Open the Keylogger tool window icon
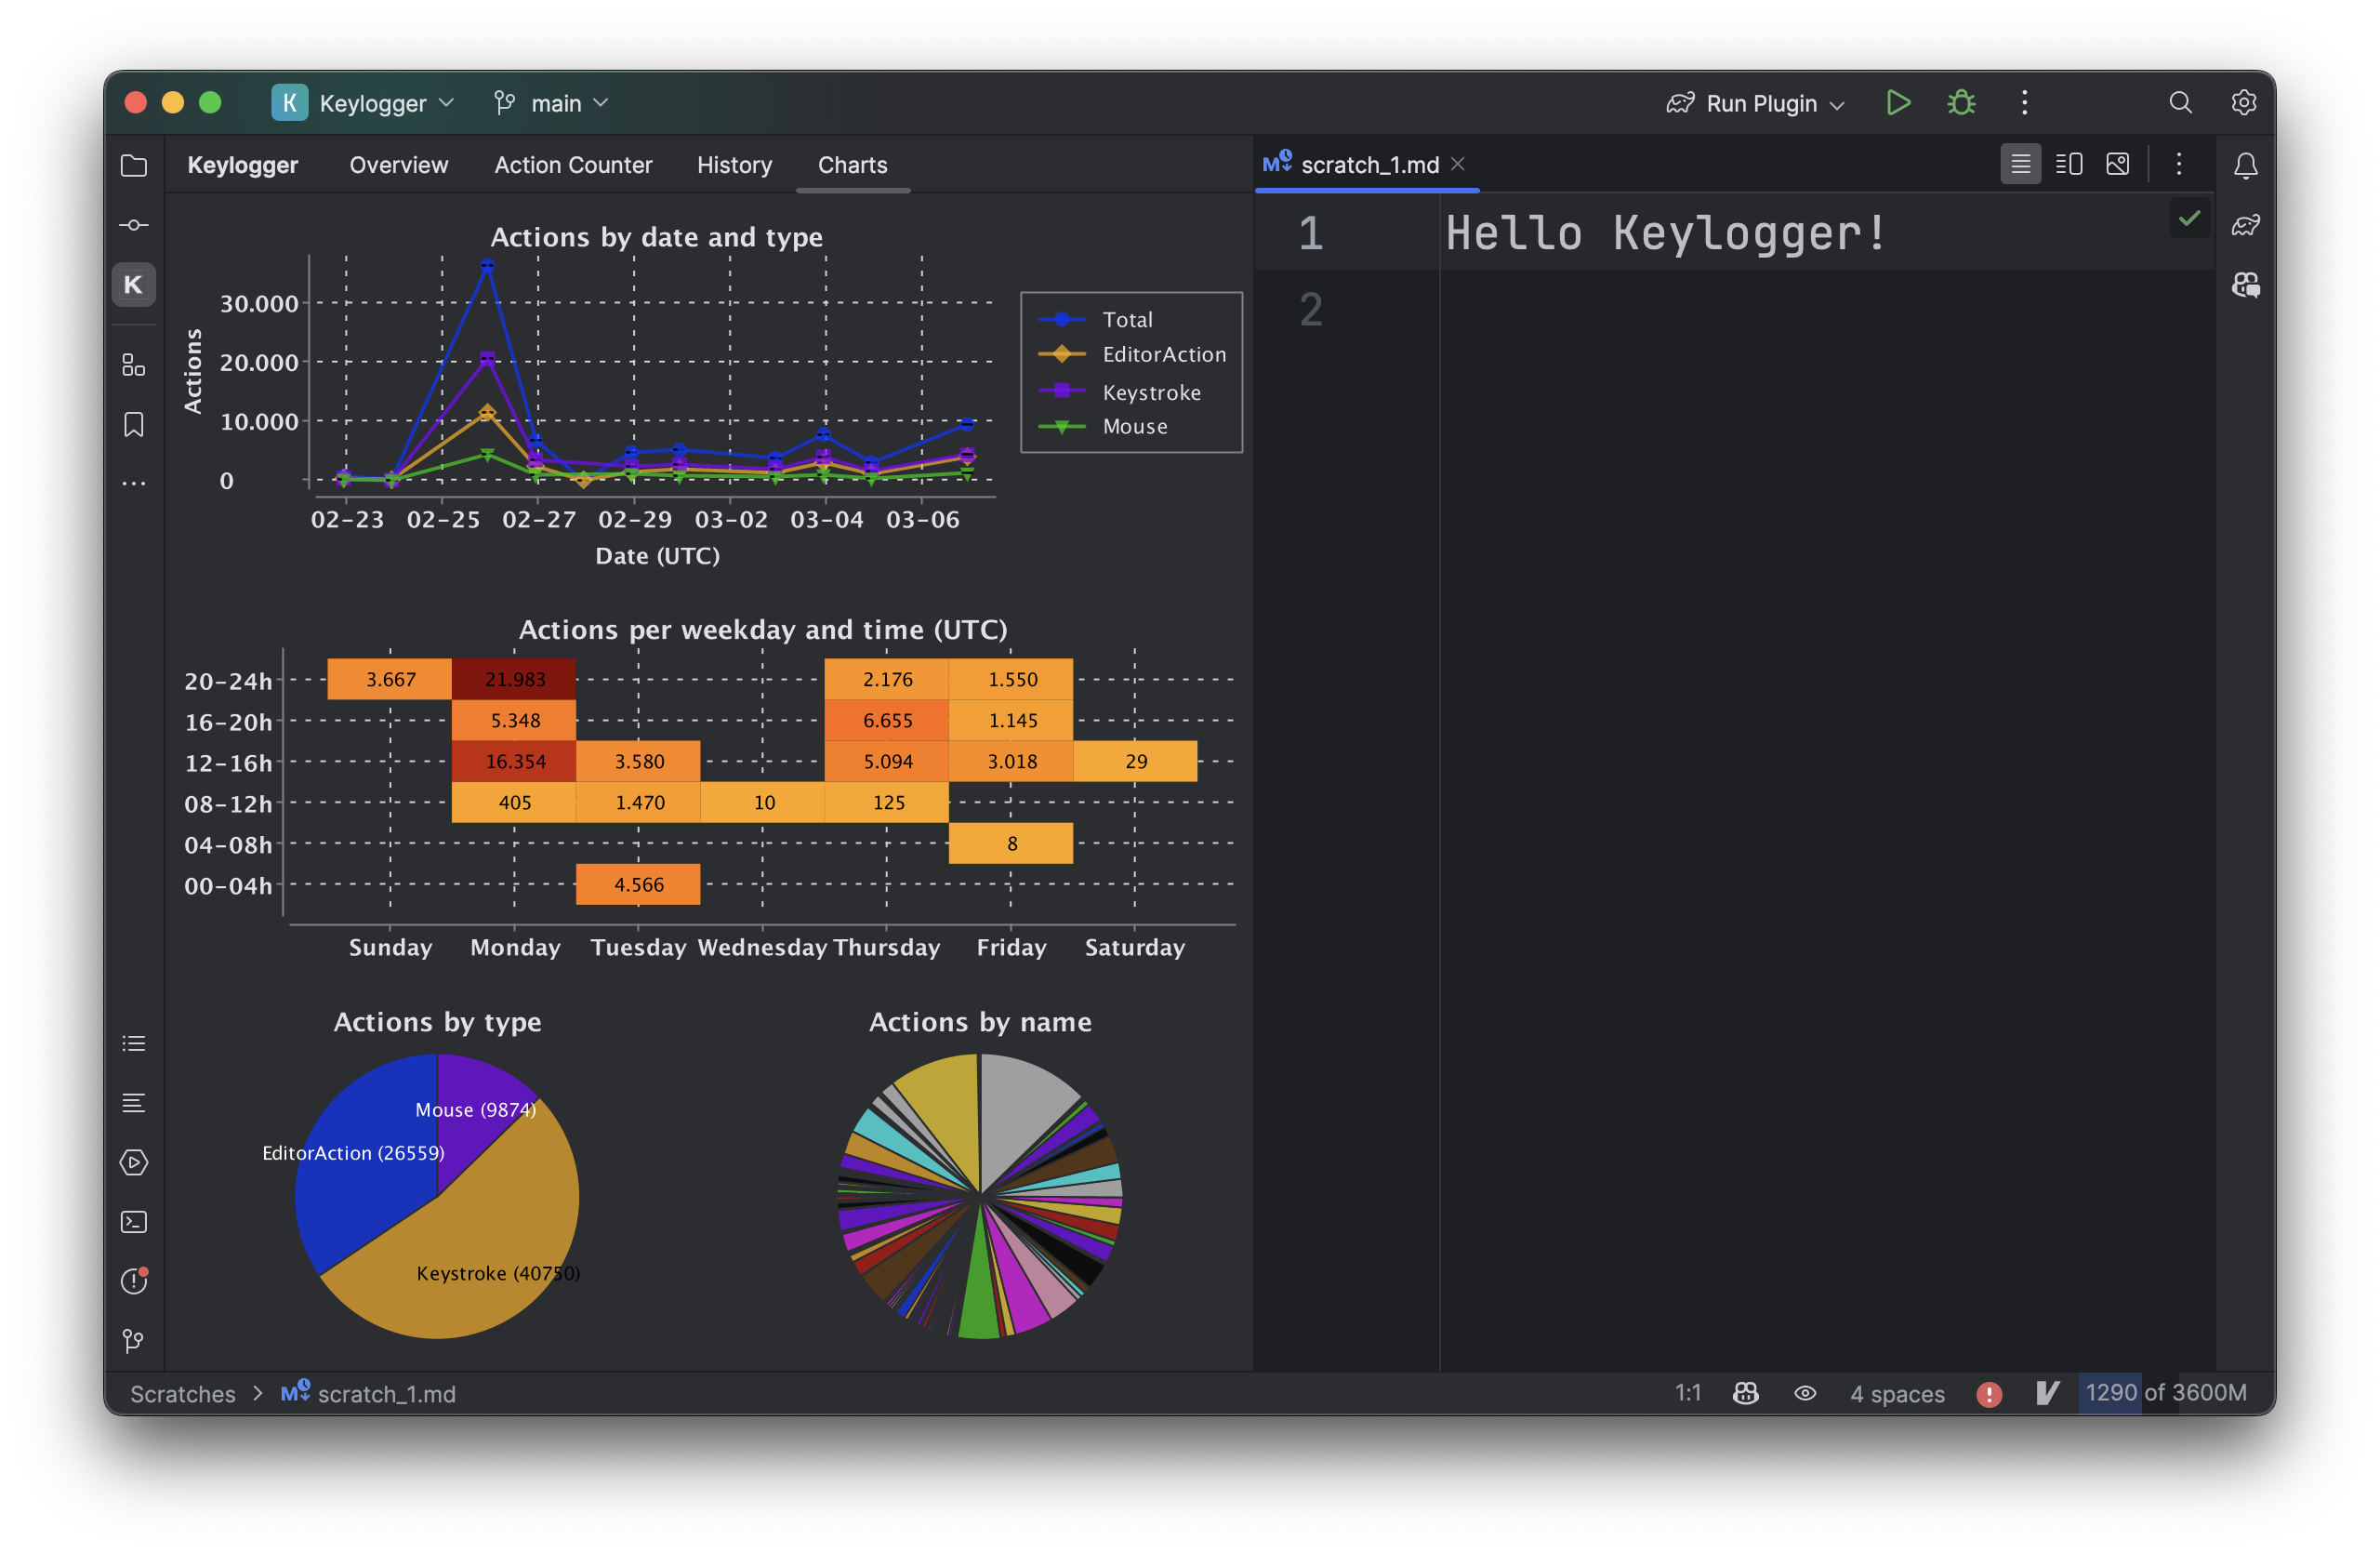This screenshot has width=2380, height=1553. (x=133, y=285)
